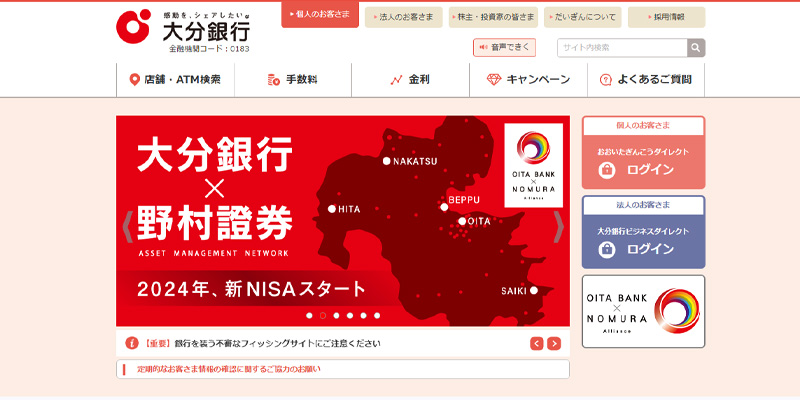Open the よくあるご質問 menu item
This screenshot has height=400, width=800.
coord(646,80)
